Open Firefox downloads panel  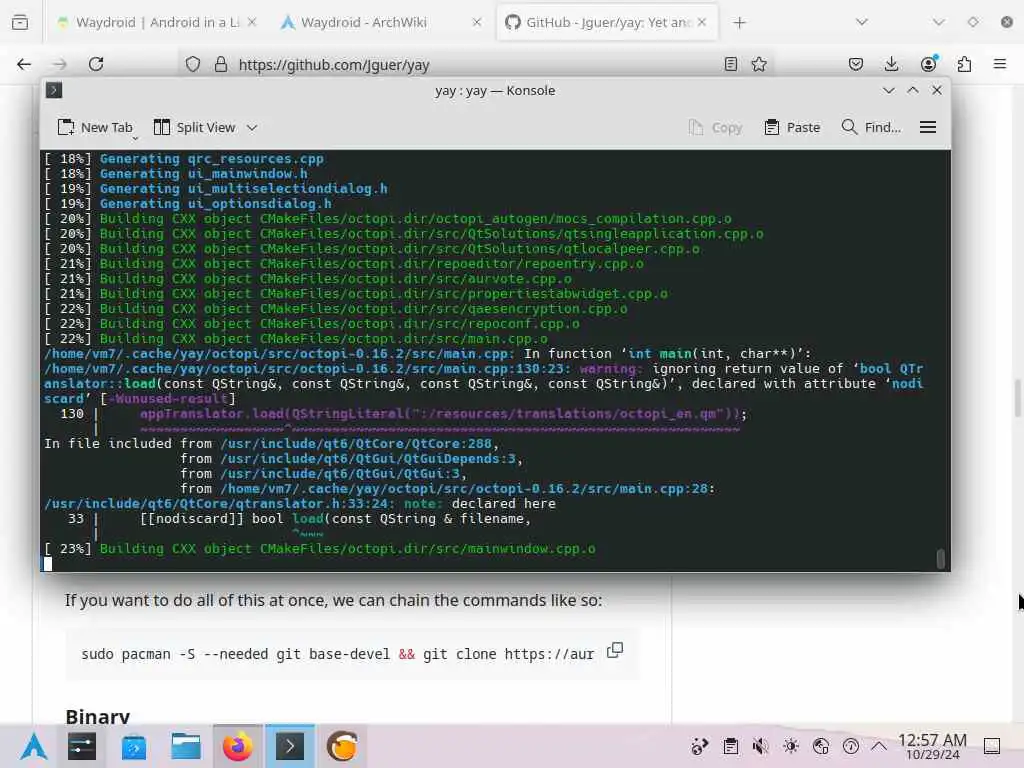(891, 64)
